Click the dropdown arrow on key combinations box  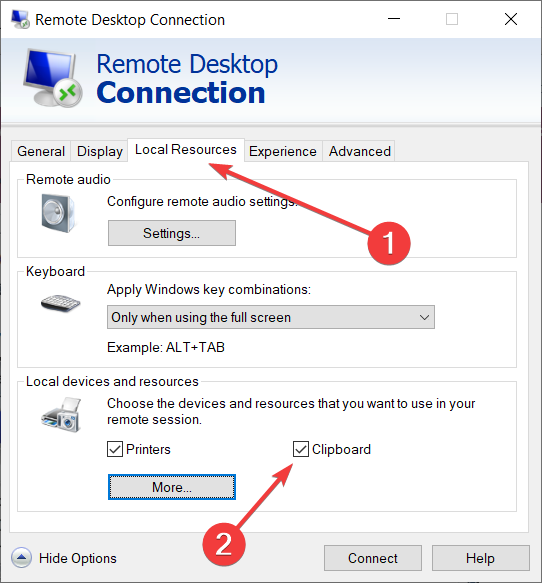click(424, 317)
